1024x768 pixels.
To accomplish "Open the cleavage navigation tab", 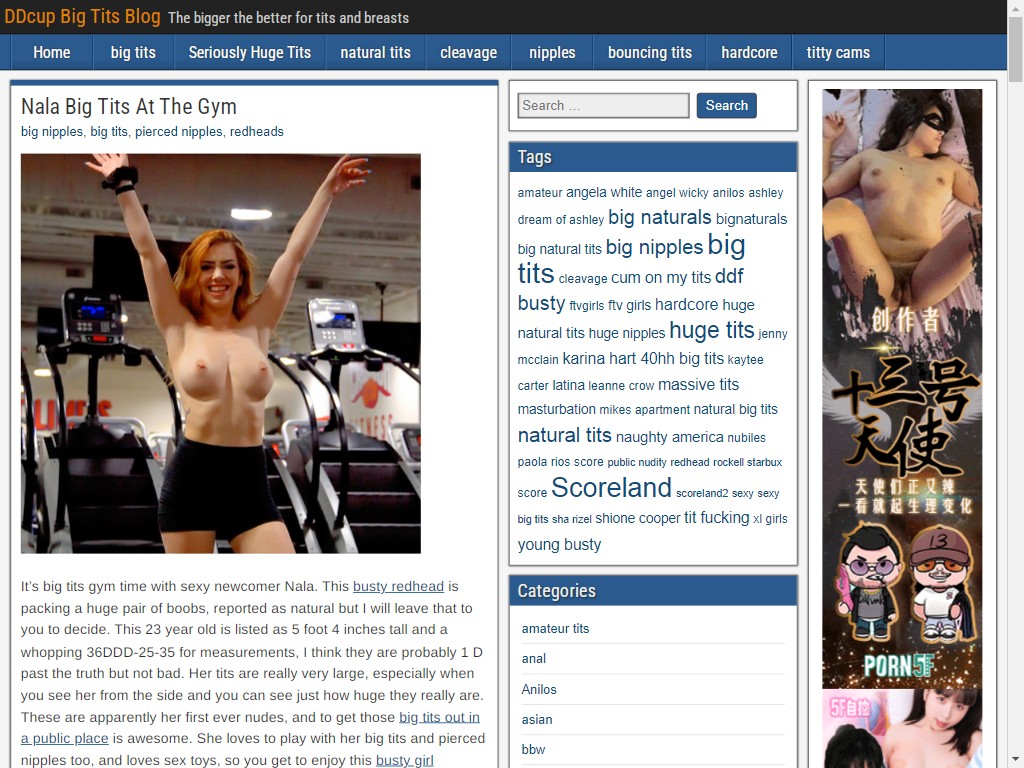I will tap(468, 53).
